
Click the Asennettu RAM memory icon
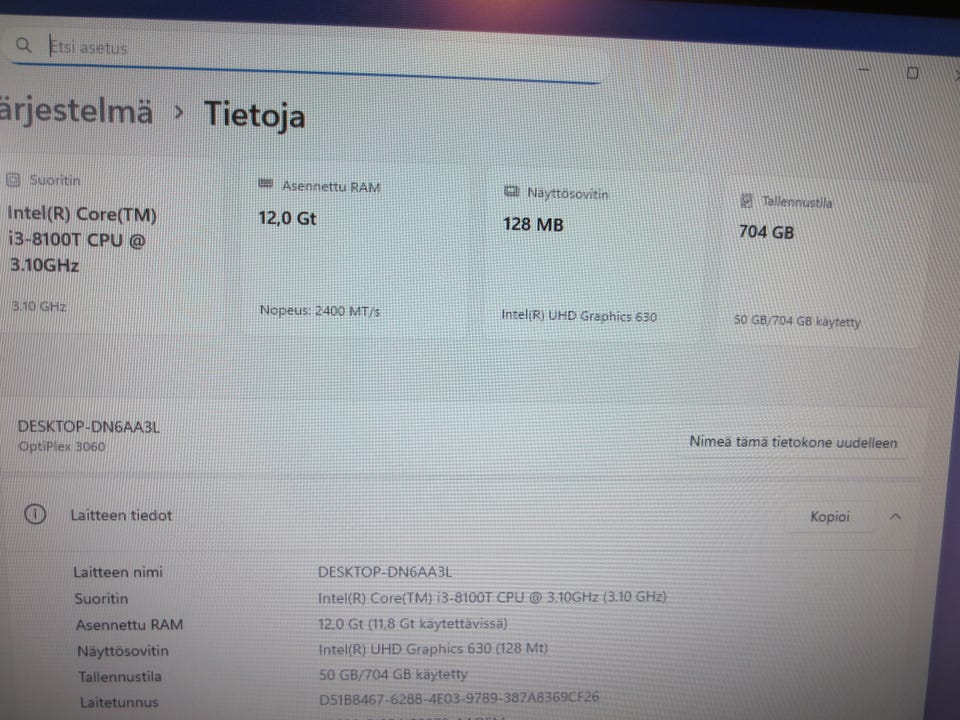click(x=265, y=184)
